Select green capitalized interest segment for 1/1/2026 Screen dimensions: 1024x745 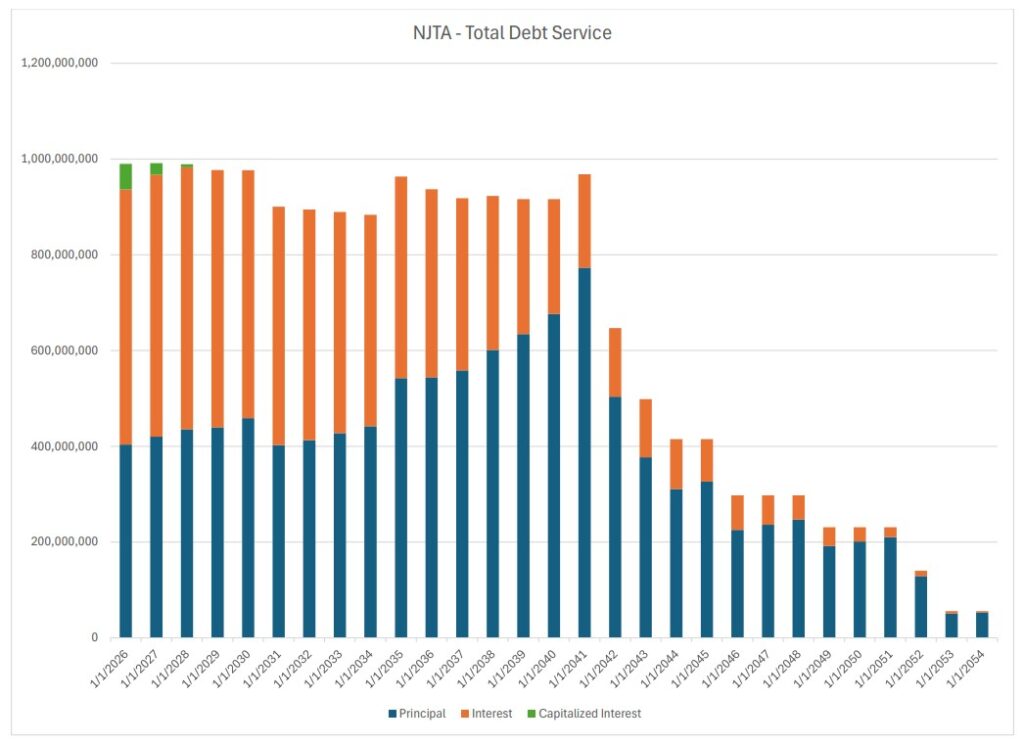click(x=126, y=176)
